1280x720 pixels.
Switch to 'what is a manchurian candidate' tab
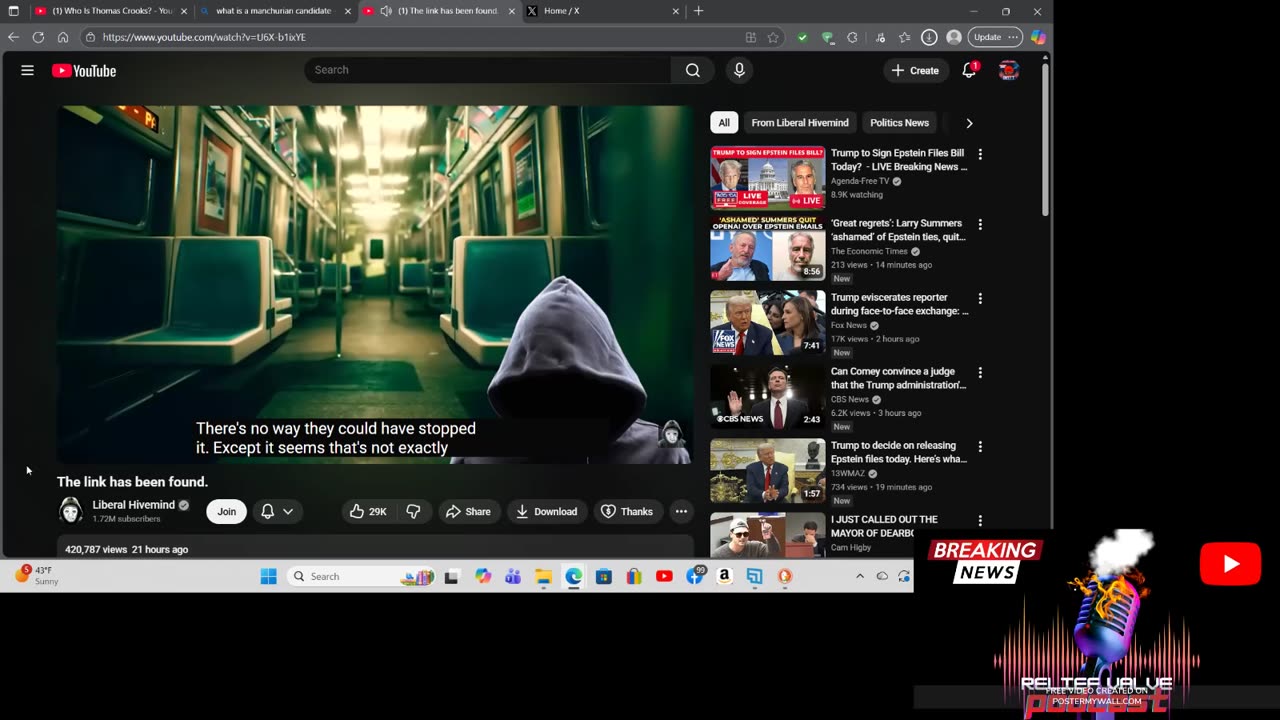[x=275, y=11]
